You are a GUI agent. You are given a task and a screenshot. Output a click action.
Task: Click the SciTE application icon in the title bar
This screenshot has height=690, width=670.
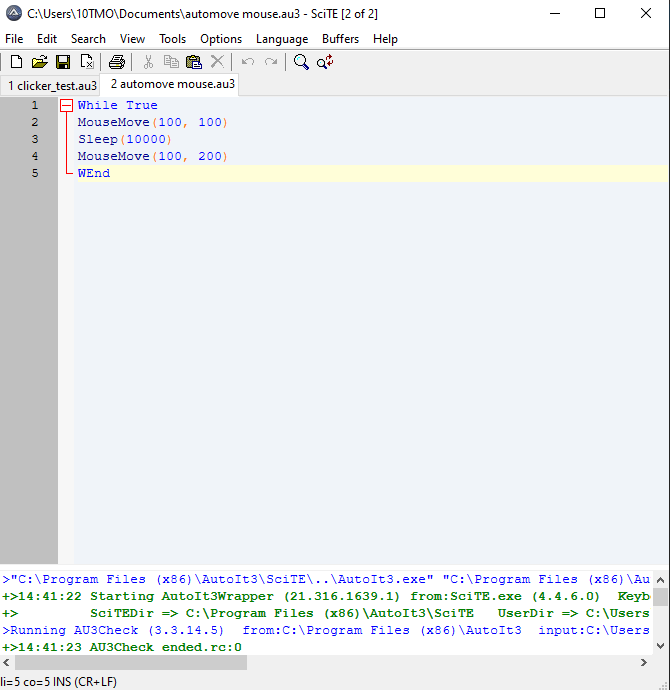[14, 13]
